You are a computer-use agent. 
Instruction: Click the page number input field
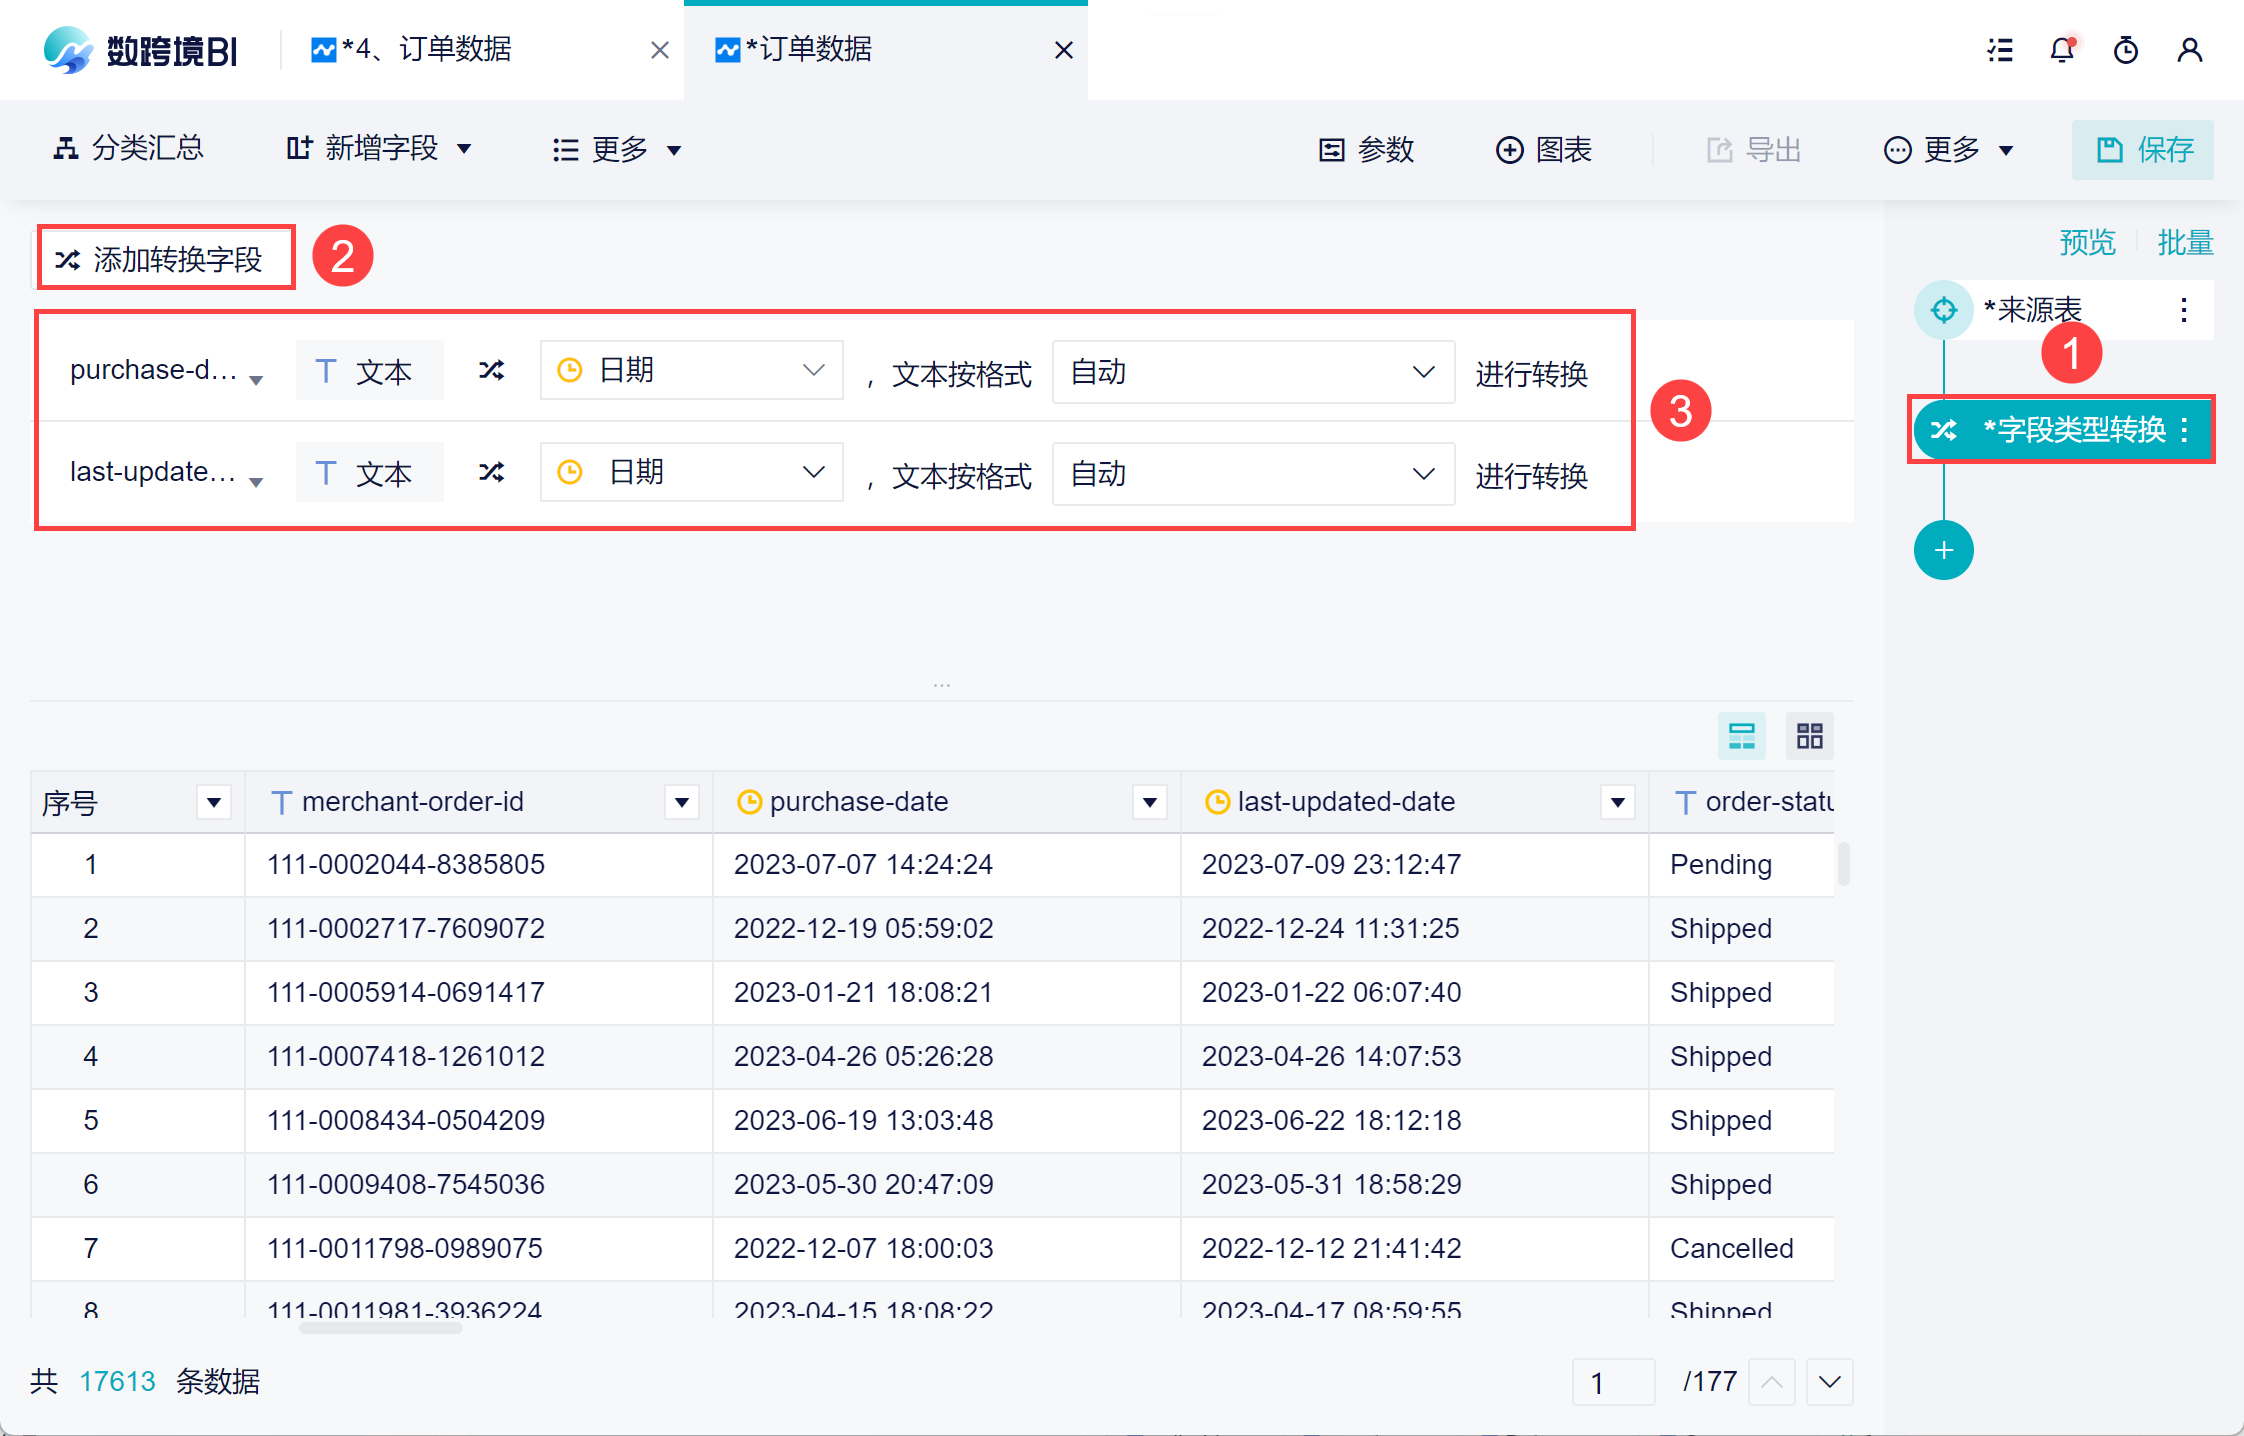pos(1612,1382)
